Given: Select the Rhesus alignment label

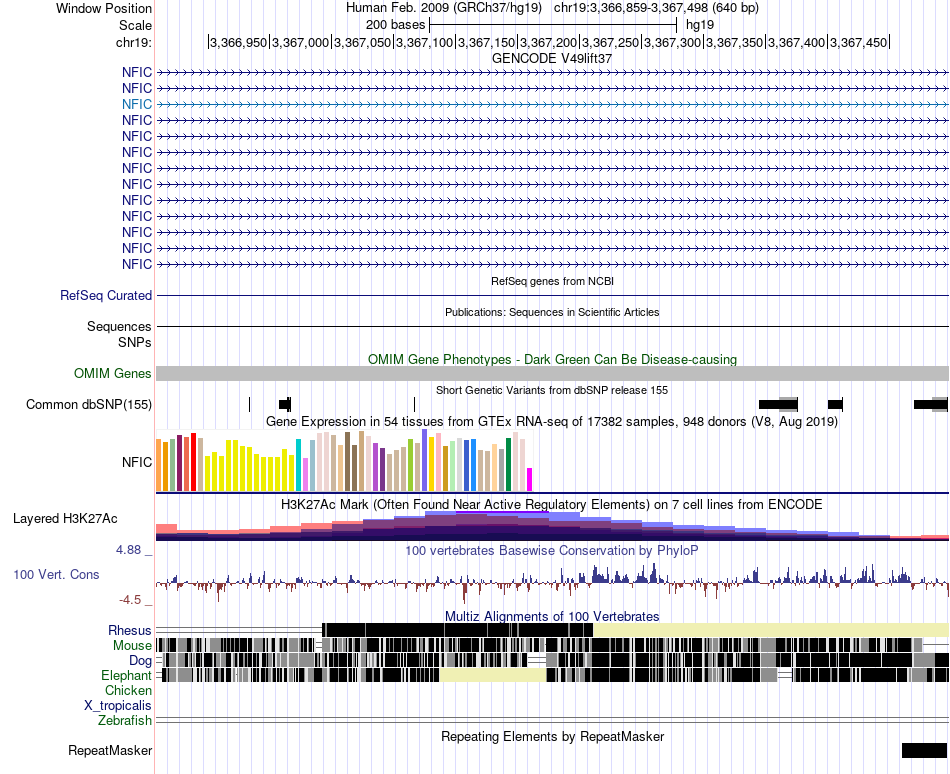Looking at the screenshot, I should [130, 630].
